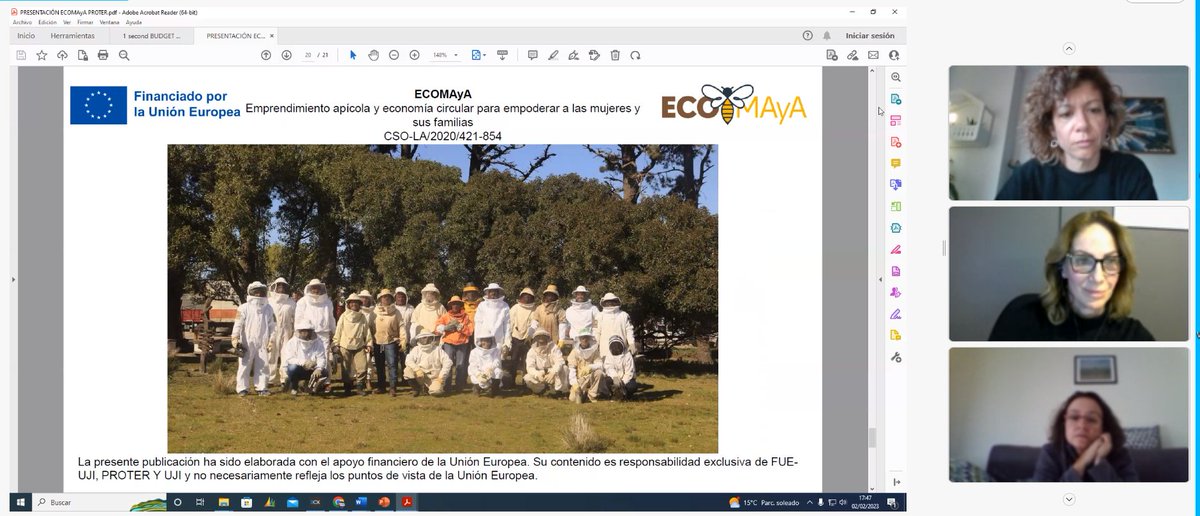Open the Ver menu
1200x516 pixels.
coord(67,21)
